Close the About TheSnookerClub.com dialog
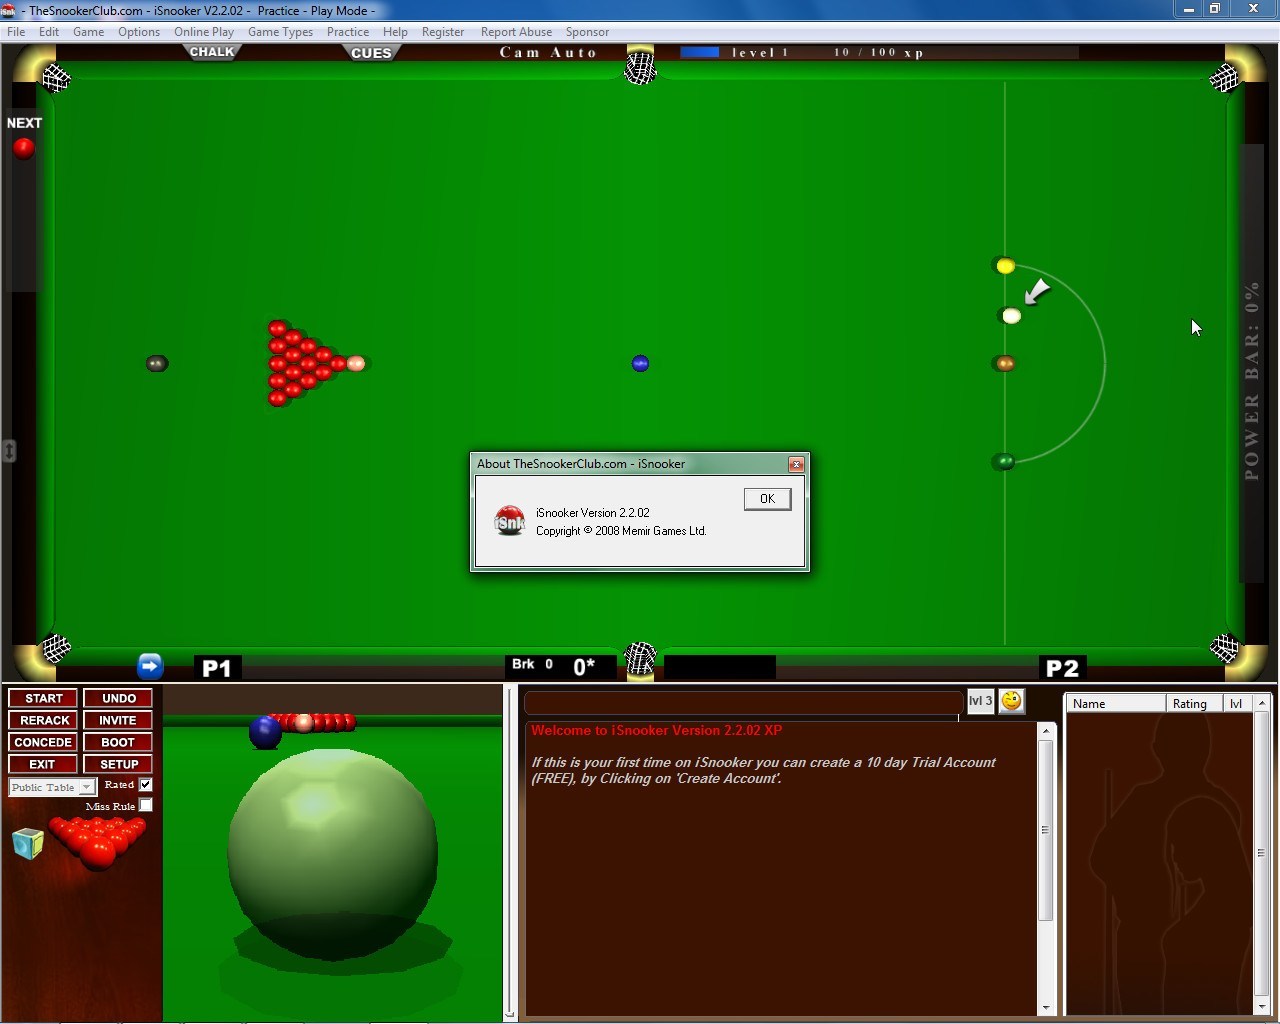Viewport: 1280px width, 1024px height. coord(796,464)
